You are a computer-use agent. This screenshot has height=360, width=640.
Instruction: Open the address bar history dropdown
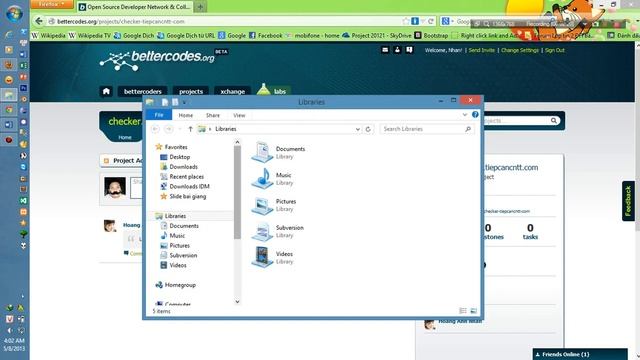pos(358,129)
